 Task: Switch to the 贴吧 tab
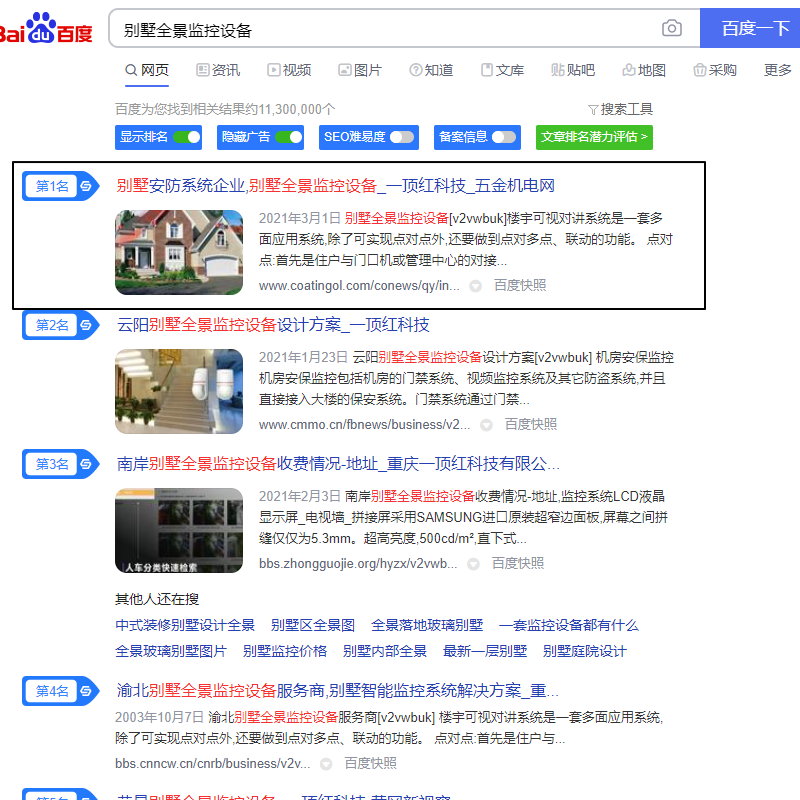coord(573,70)
